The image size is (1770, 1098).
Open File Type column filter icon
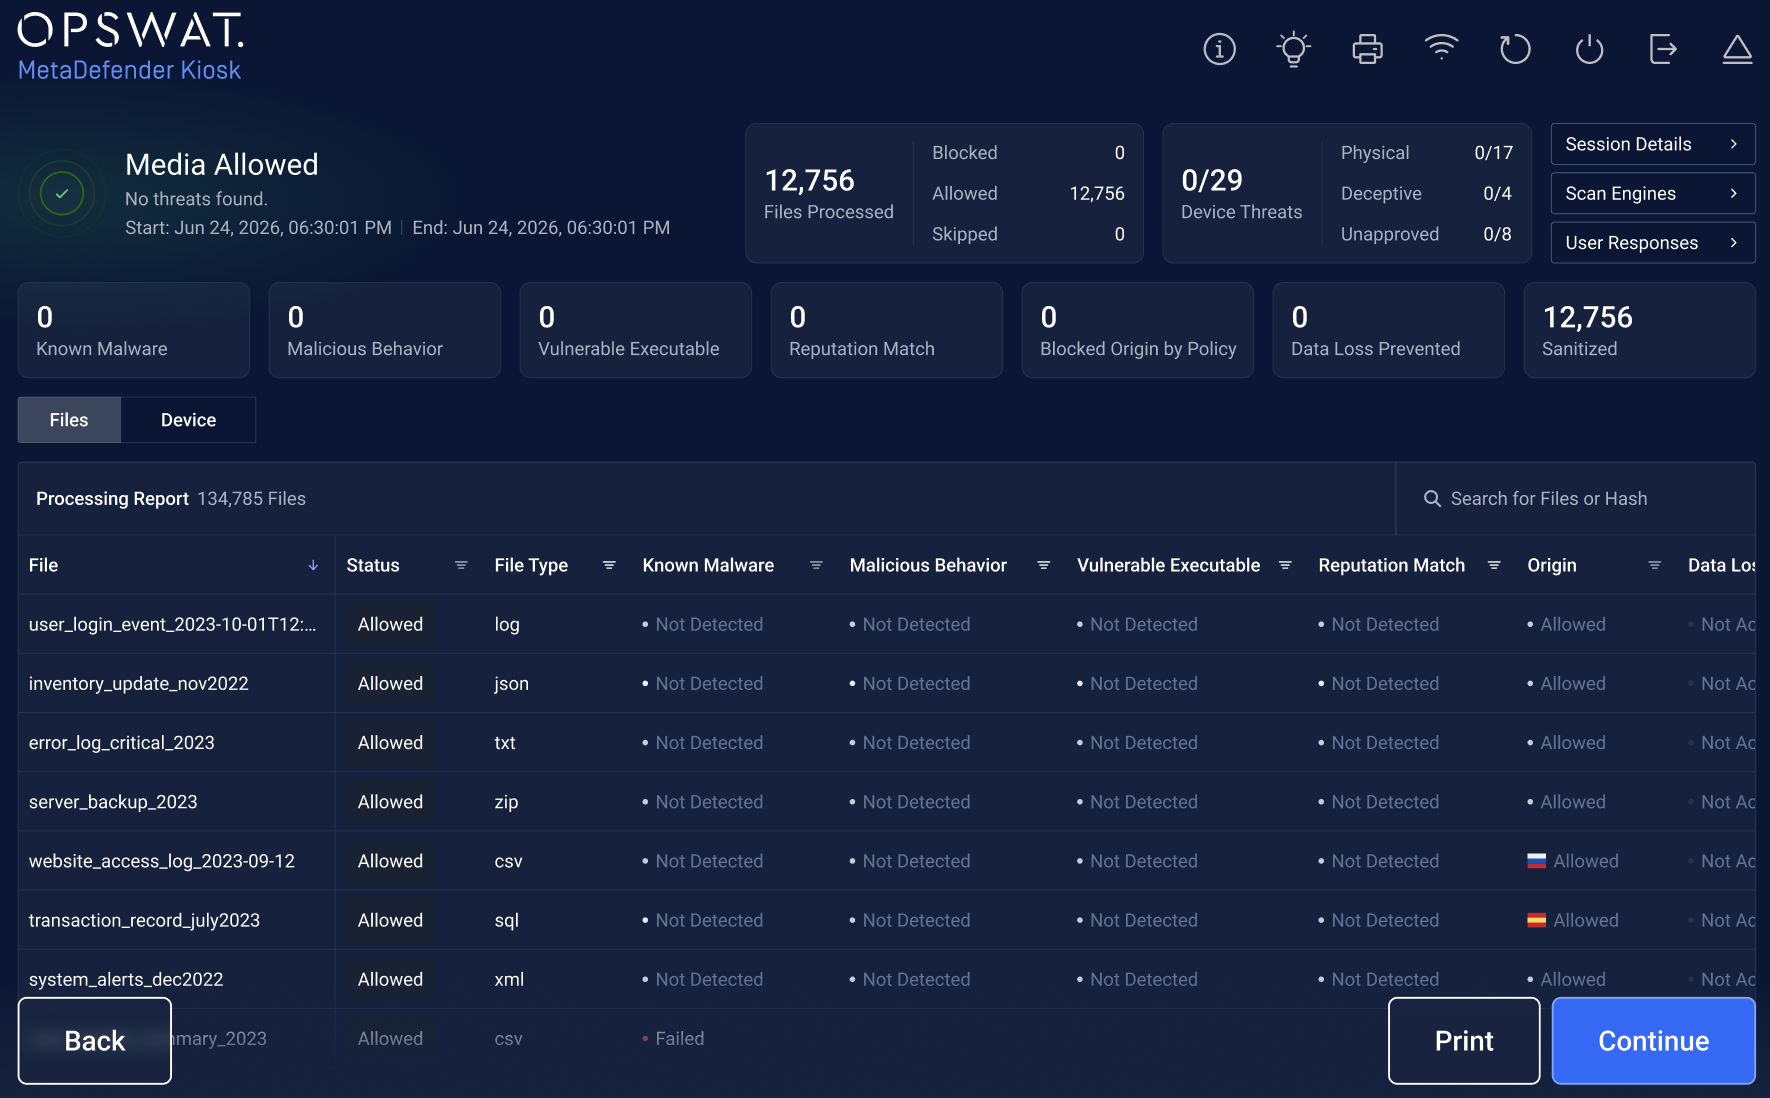[609, 565]
